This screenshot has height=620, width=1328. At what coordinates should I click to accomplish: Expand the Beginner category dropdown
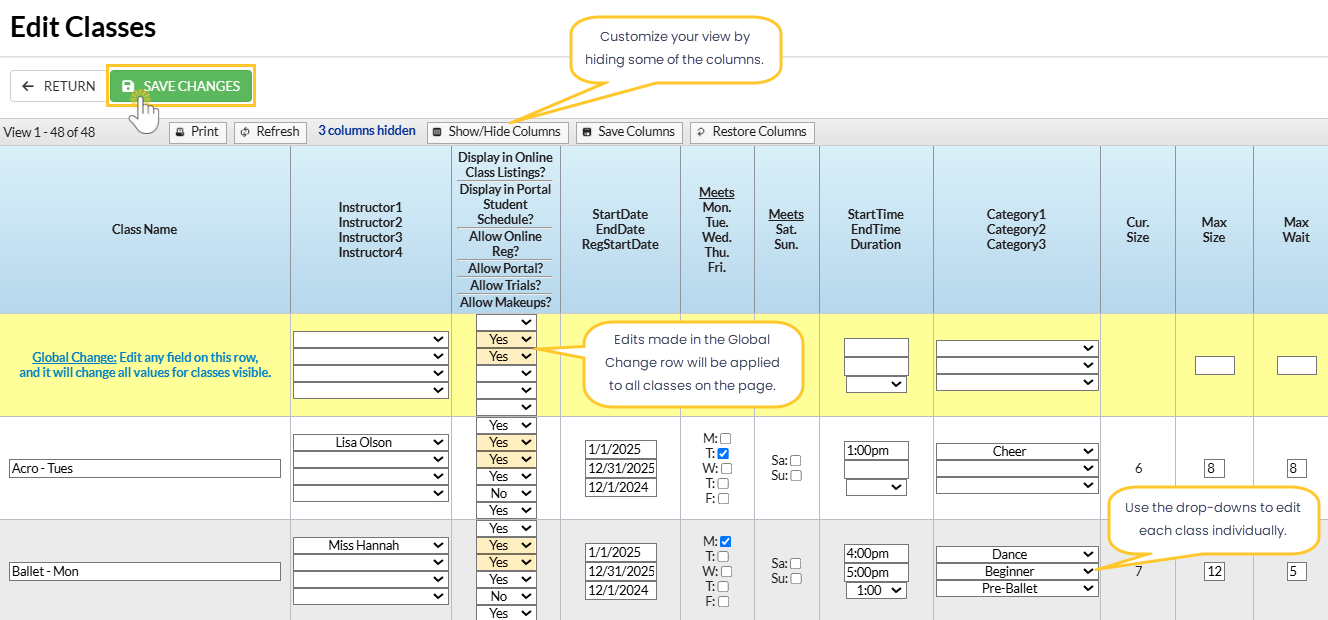click(1016, 571)
